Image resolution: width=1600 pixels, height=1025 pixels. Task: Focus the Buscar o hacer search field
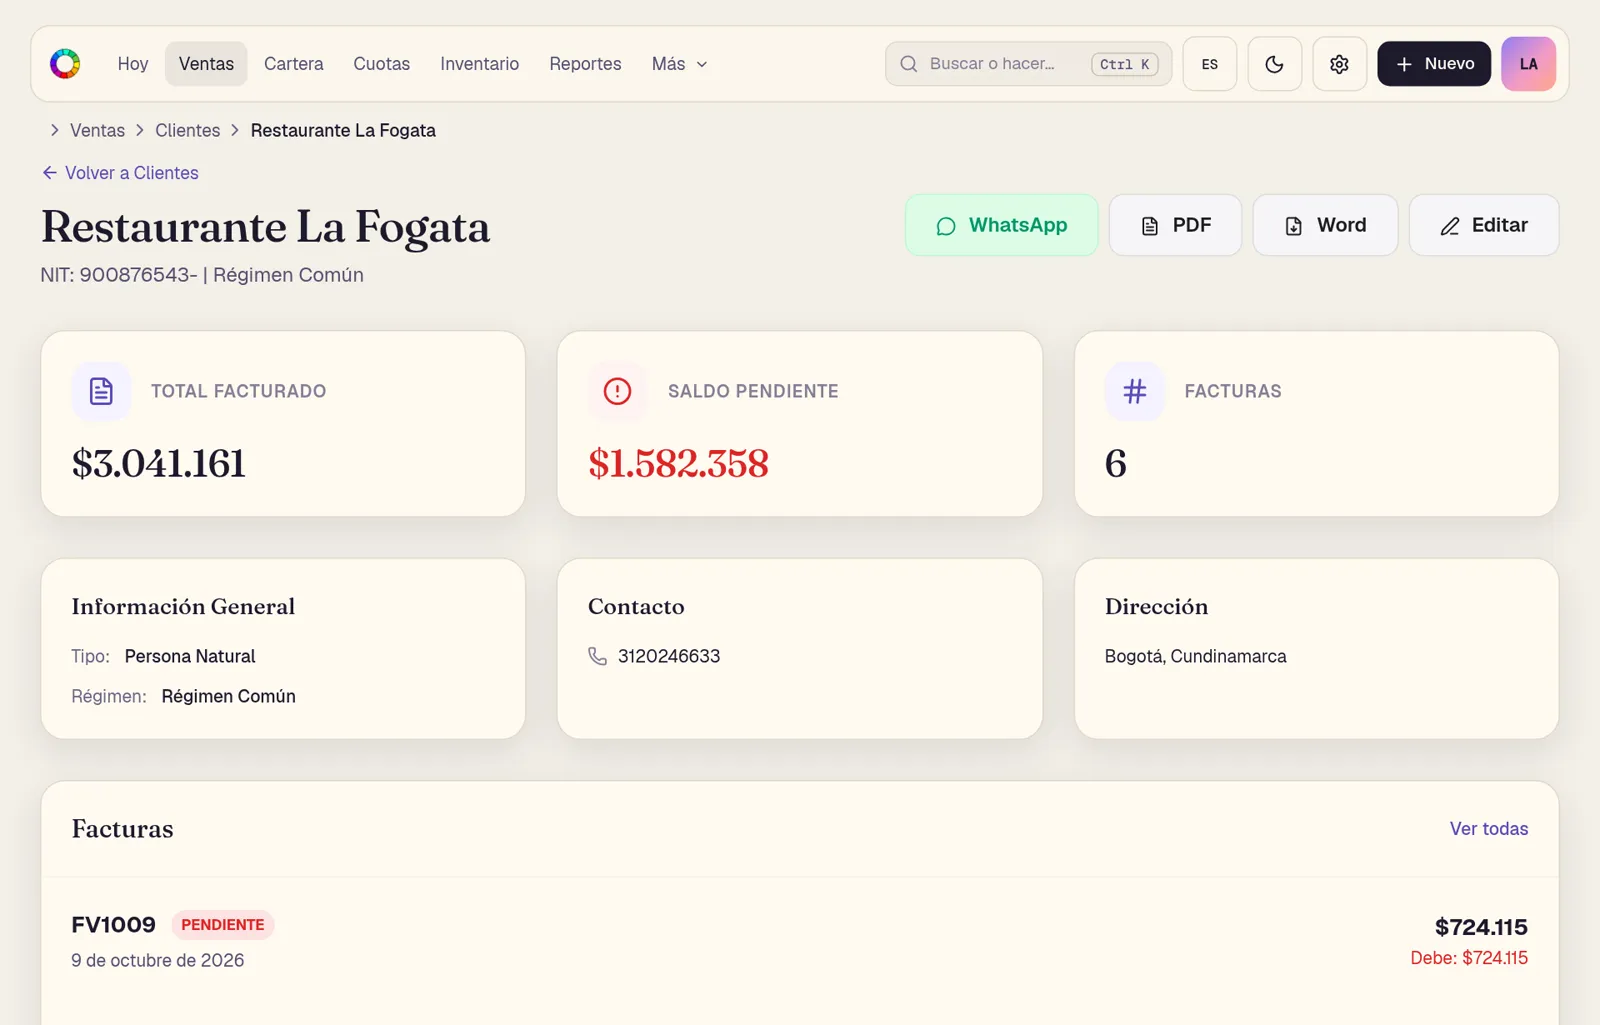(x=1028, y=64)
